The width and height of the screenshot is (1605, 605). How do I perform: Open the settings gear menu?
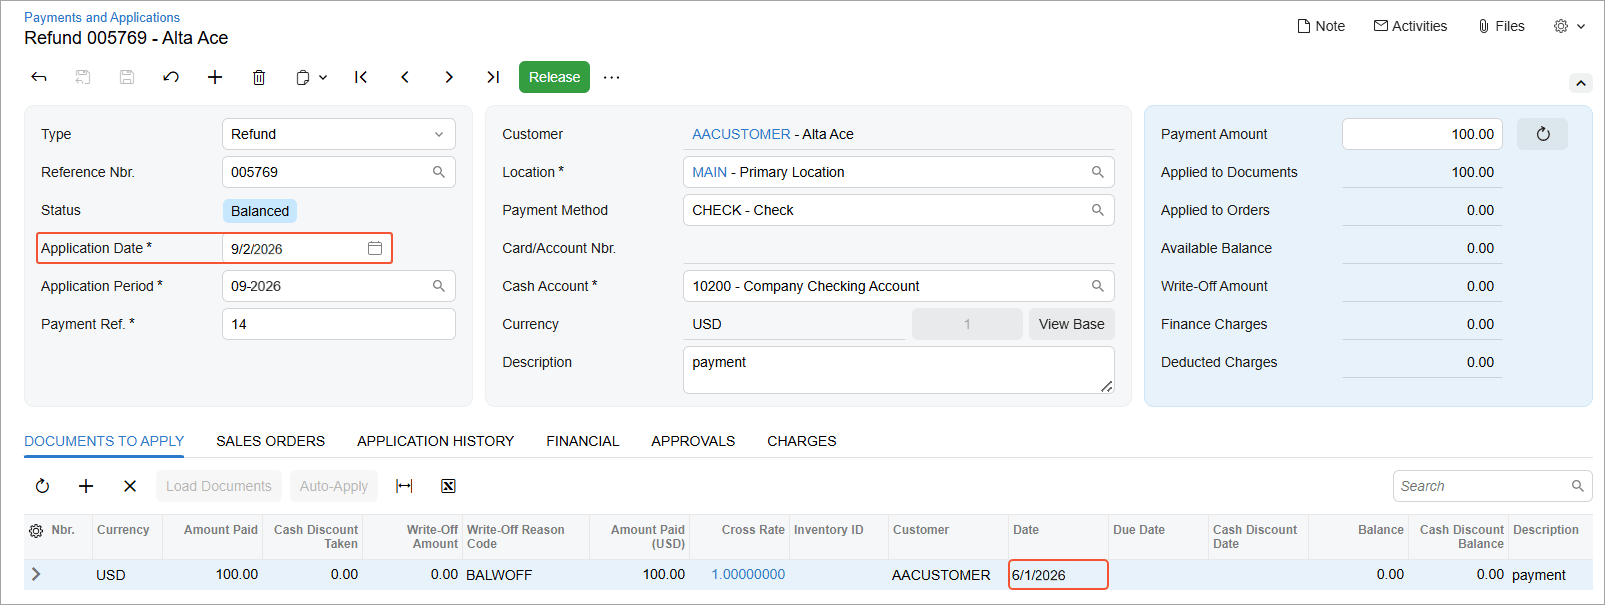click(1569, 26)
